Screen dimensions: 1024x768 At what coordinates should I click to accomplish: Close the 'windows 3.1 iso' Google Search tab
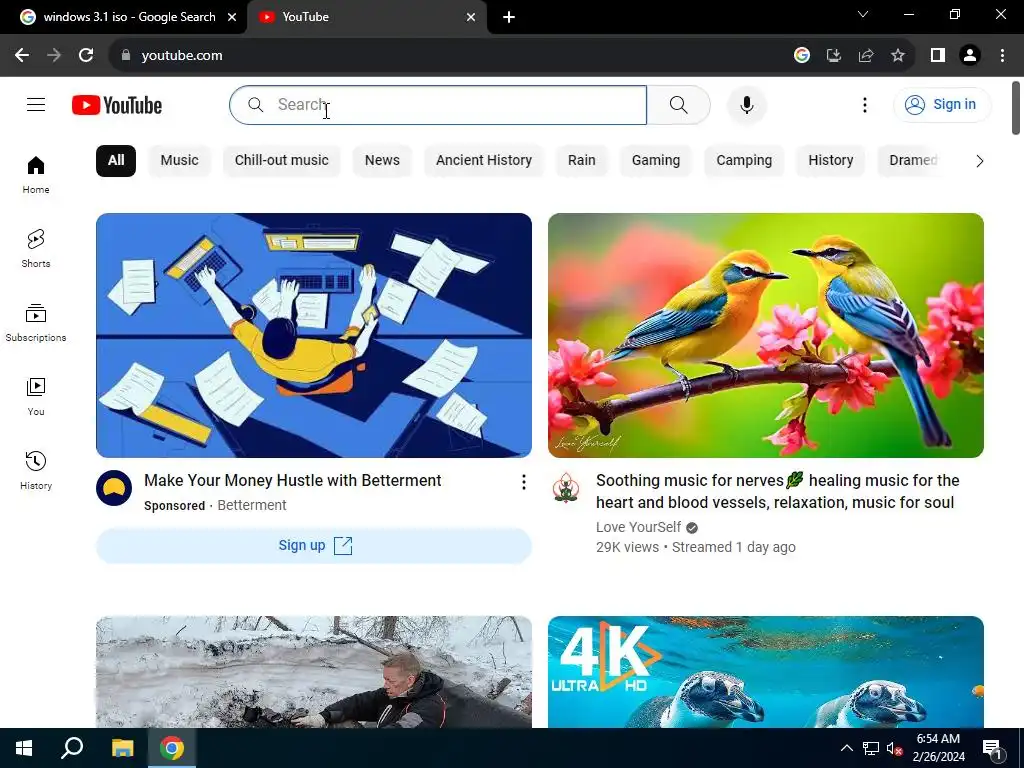232,17
